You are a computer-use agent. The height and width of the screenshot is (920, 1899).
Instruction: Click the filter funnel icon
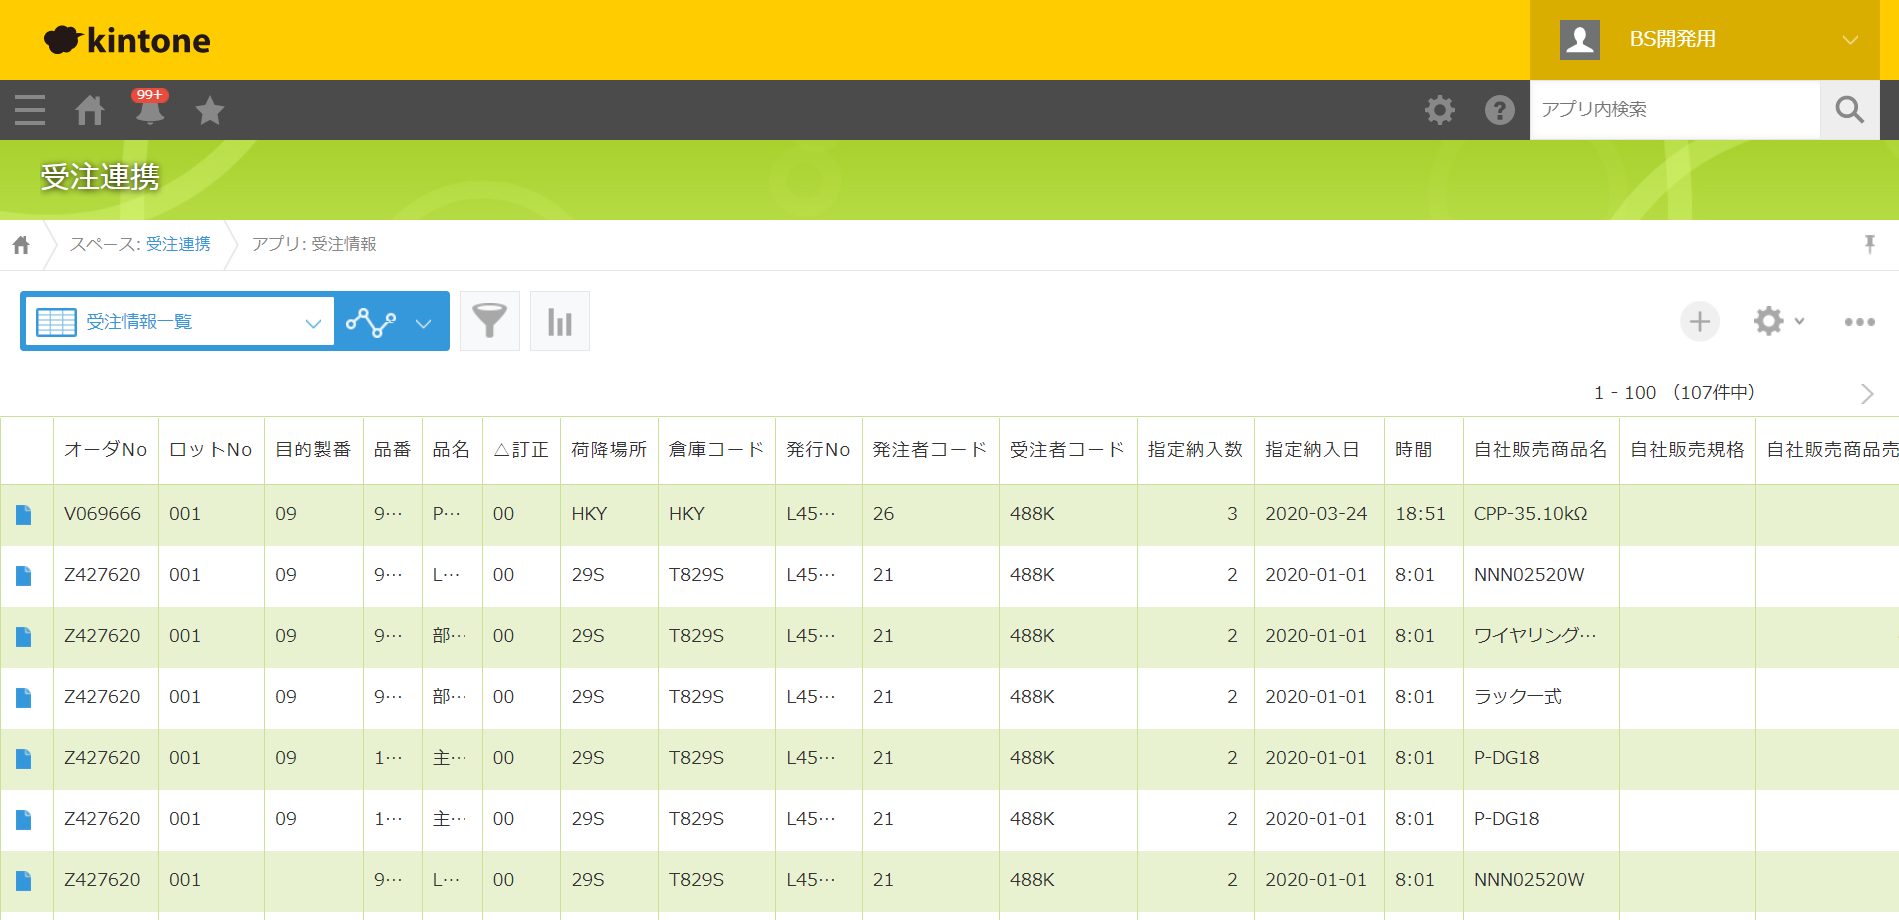point(490,321)
